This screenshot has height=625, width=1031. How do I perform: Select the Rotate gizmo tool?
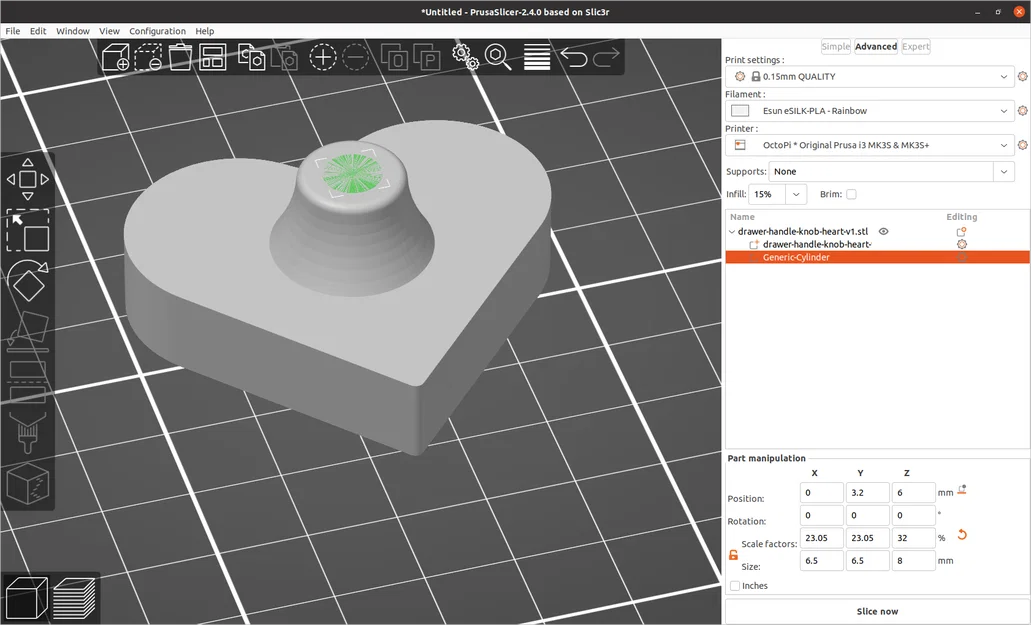coord(28,281)
